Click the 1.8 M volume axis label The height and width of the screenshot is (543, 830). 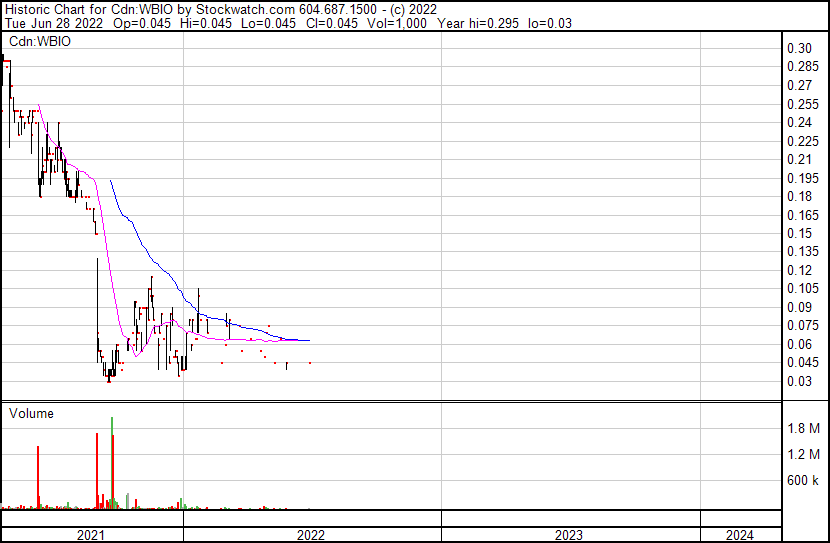[x=803, y=429]
